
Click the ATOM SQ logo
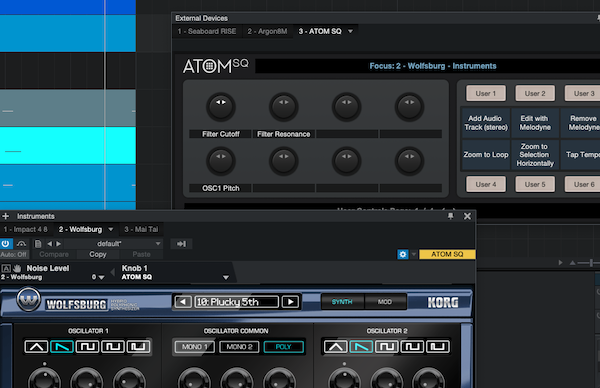215,66
